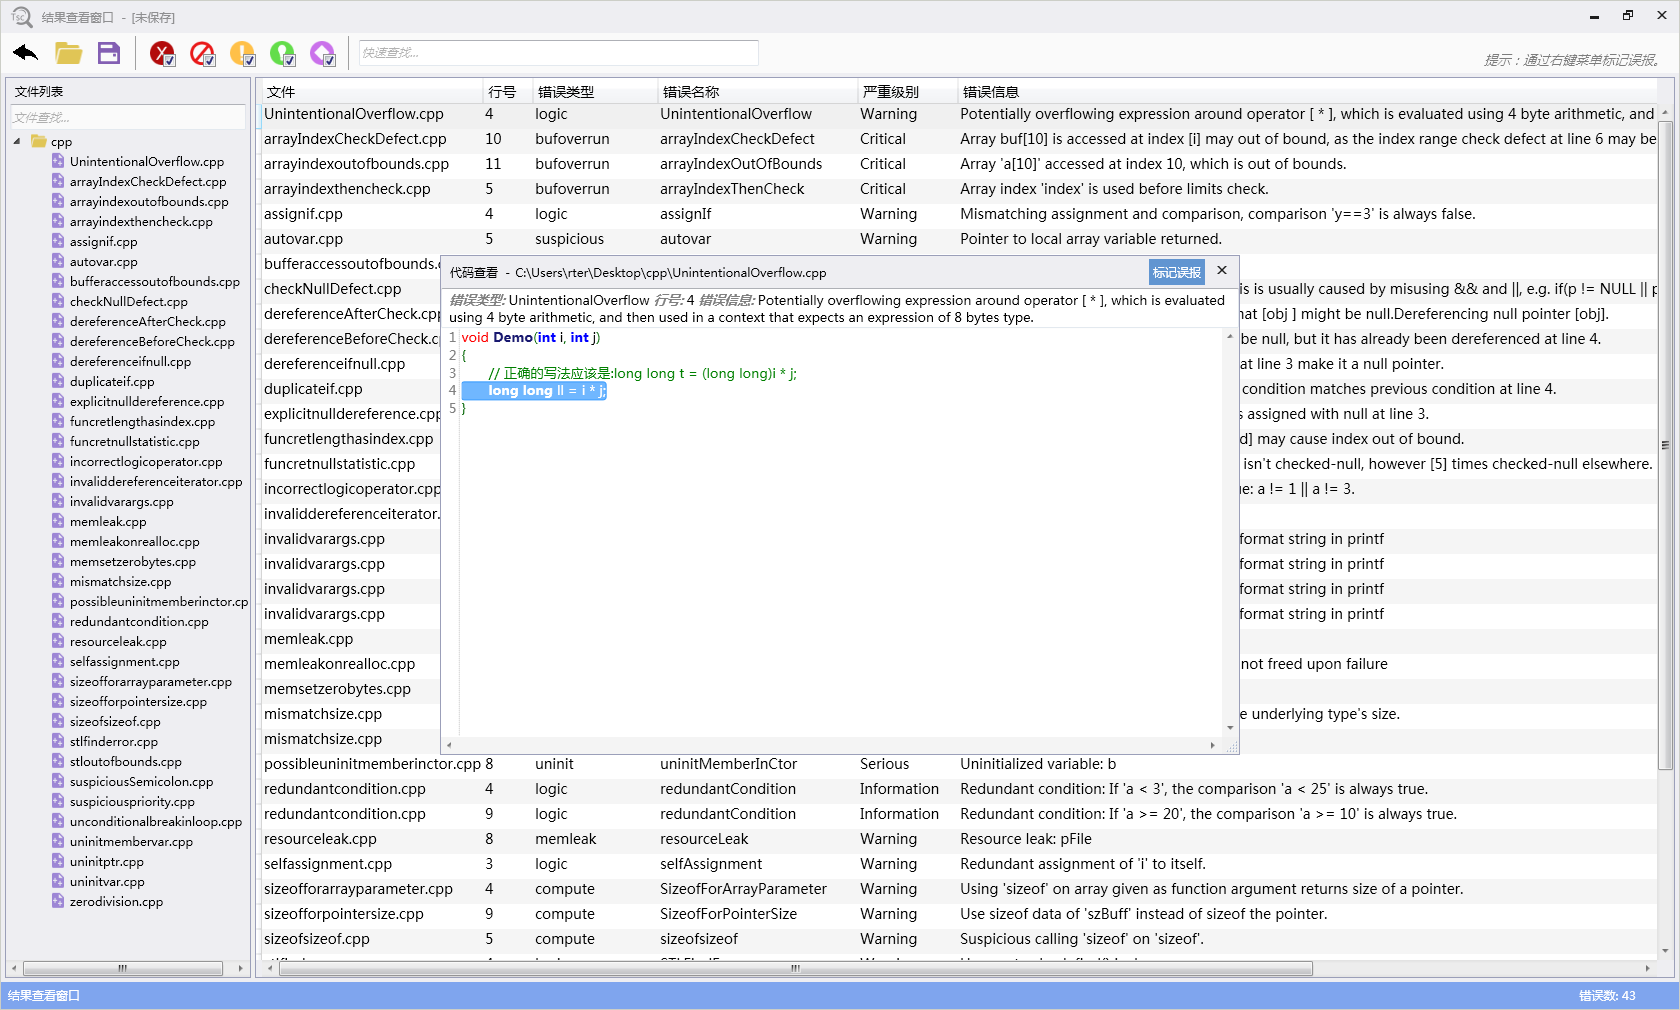The width and height of the screenshot is (1680, 1010).
Task: Toggle the checkbox beside the green severity filter
Action: tap(290, 61)
